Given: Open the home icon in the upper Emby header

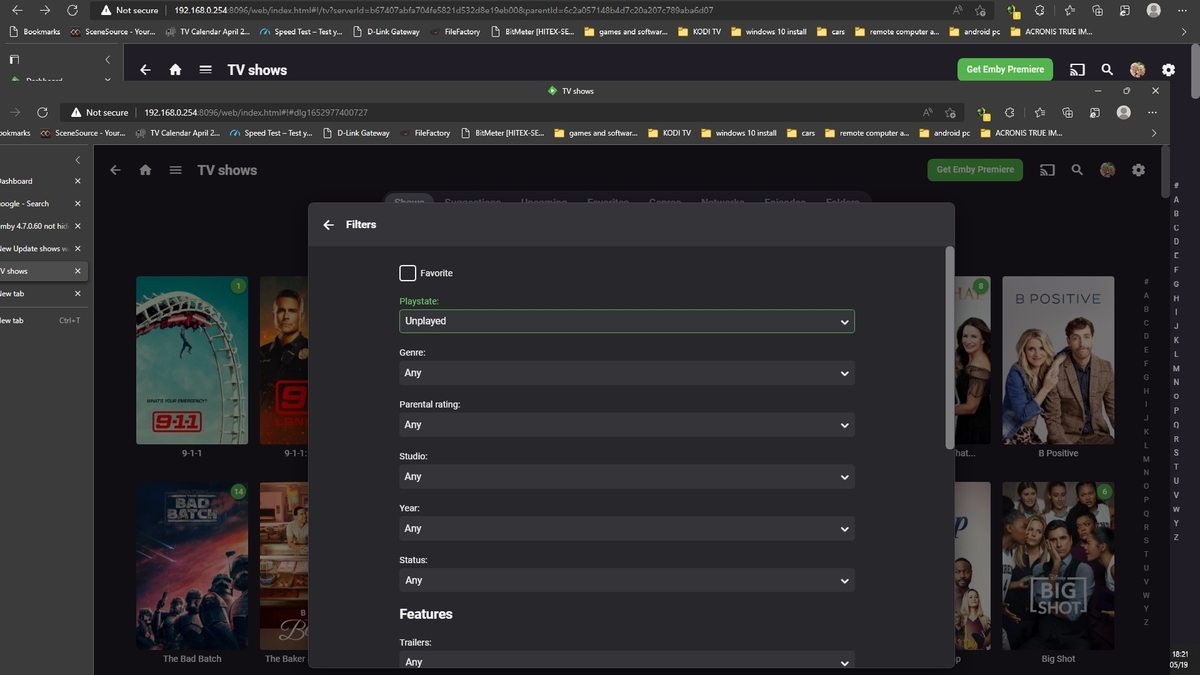Looking at the screenshot, I should tap(175, 70).
